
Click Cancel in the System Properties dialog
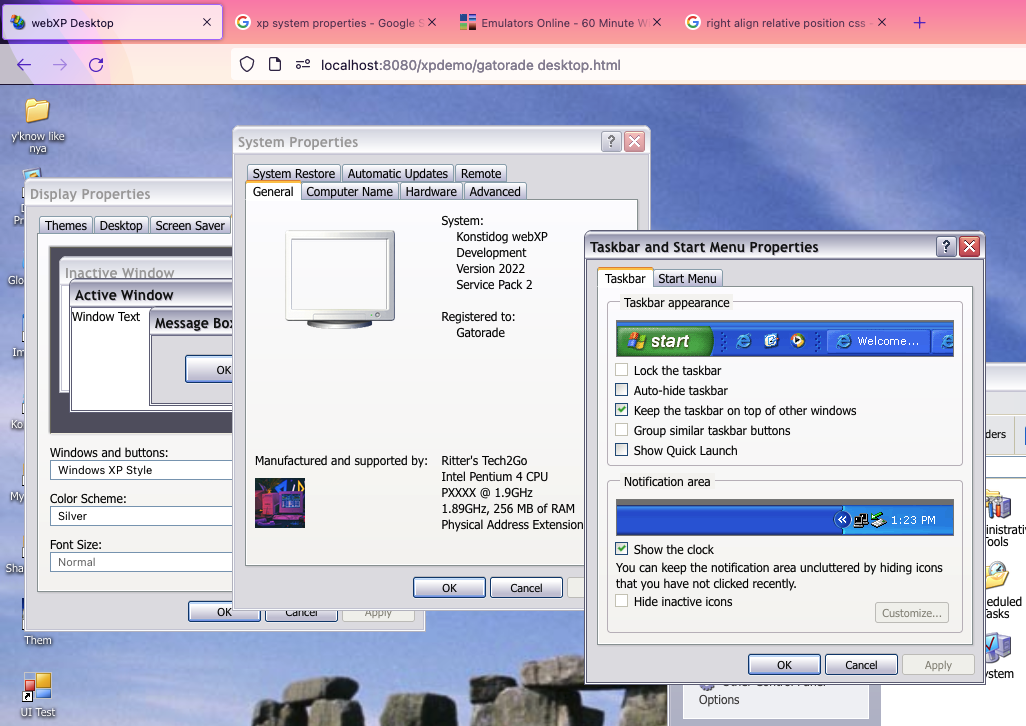coord(526,588)
